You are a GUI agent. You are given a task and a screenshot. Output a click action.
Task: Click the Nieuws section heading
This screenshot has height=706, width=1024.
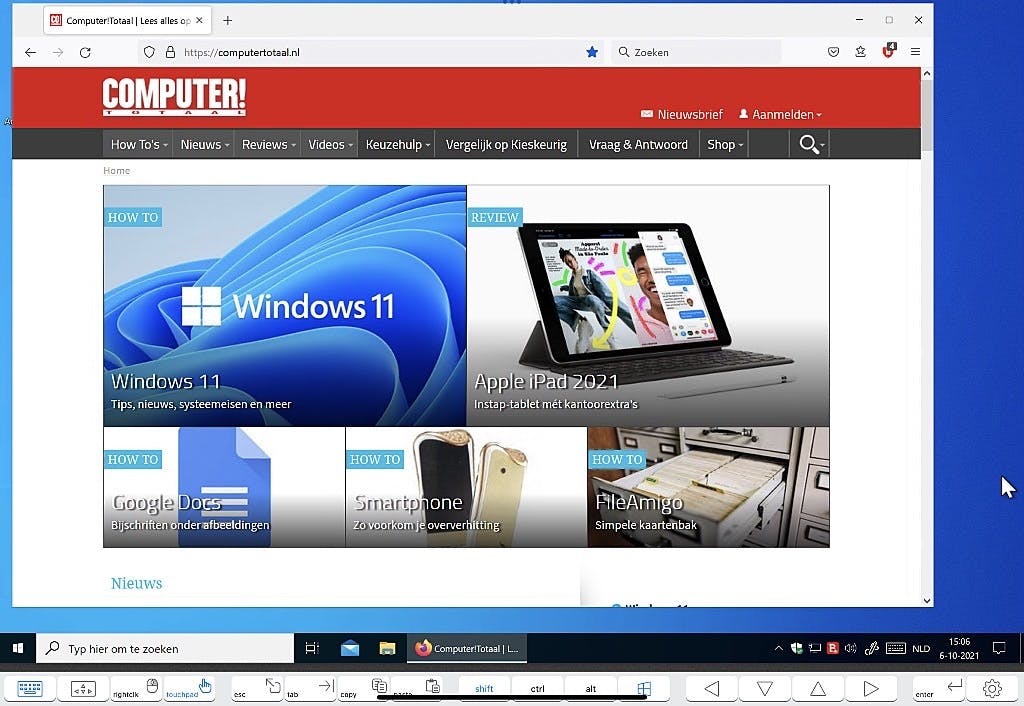pos(136,583)
